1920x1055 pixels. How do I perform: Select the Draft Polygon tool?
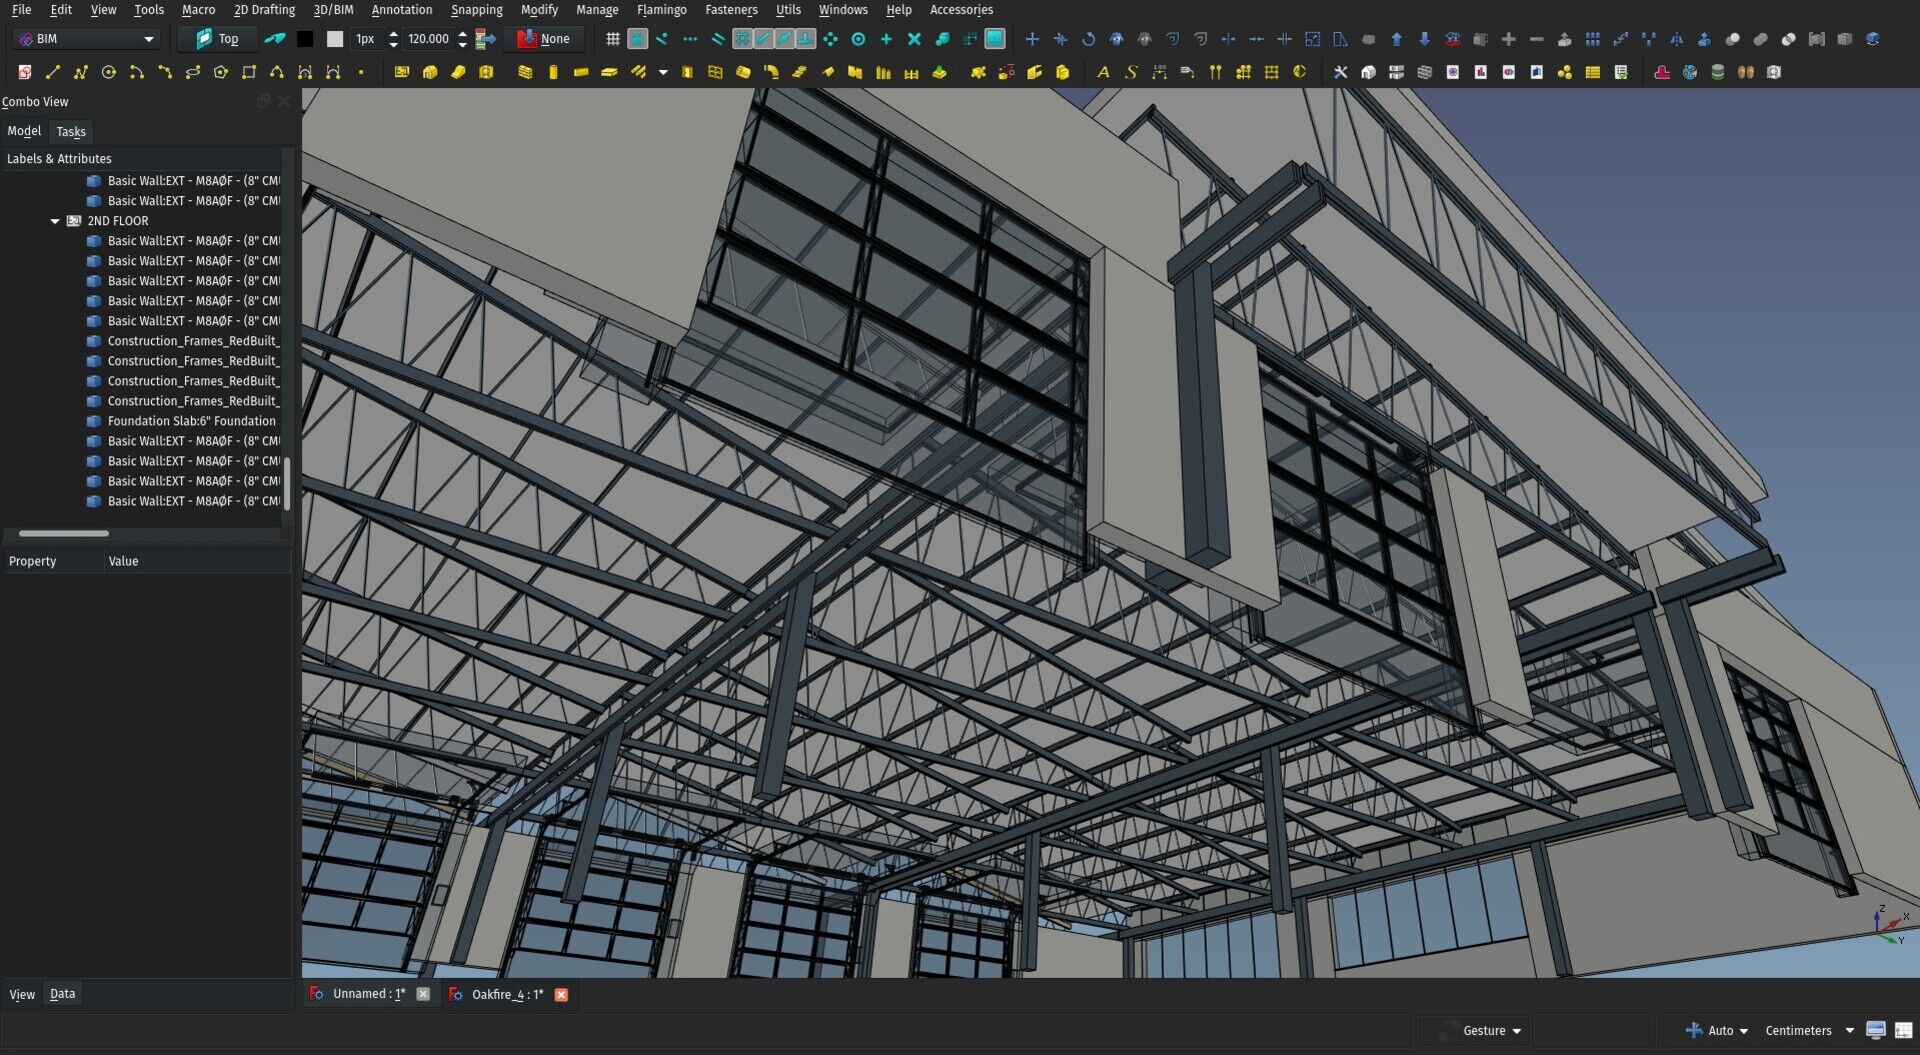tap(221, 72)
